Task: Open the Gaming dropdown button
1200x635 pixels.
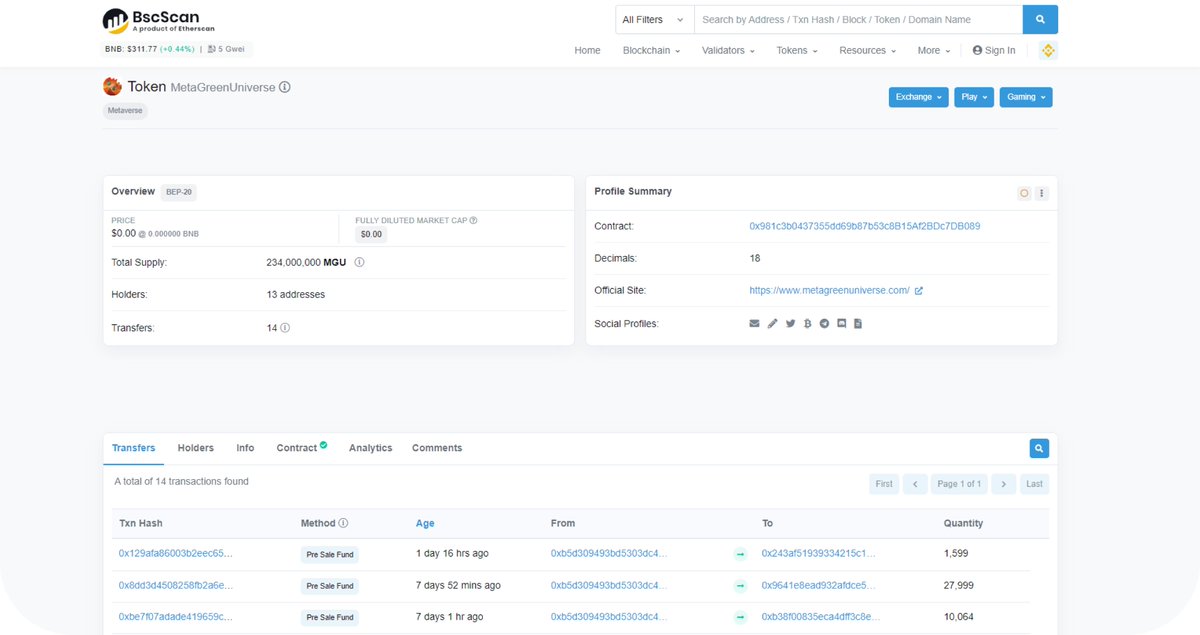Action: [1026, 97]
